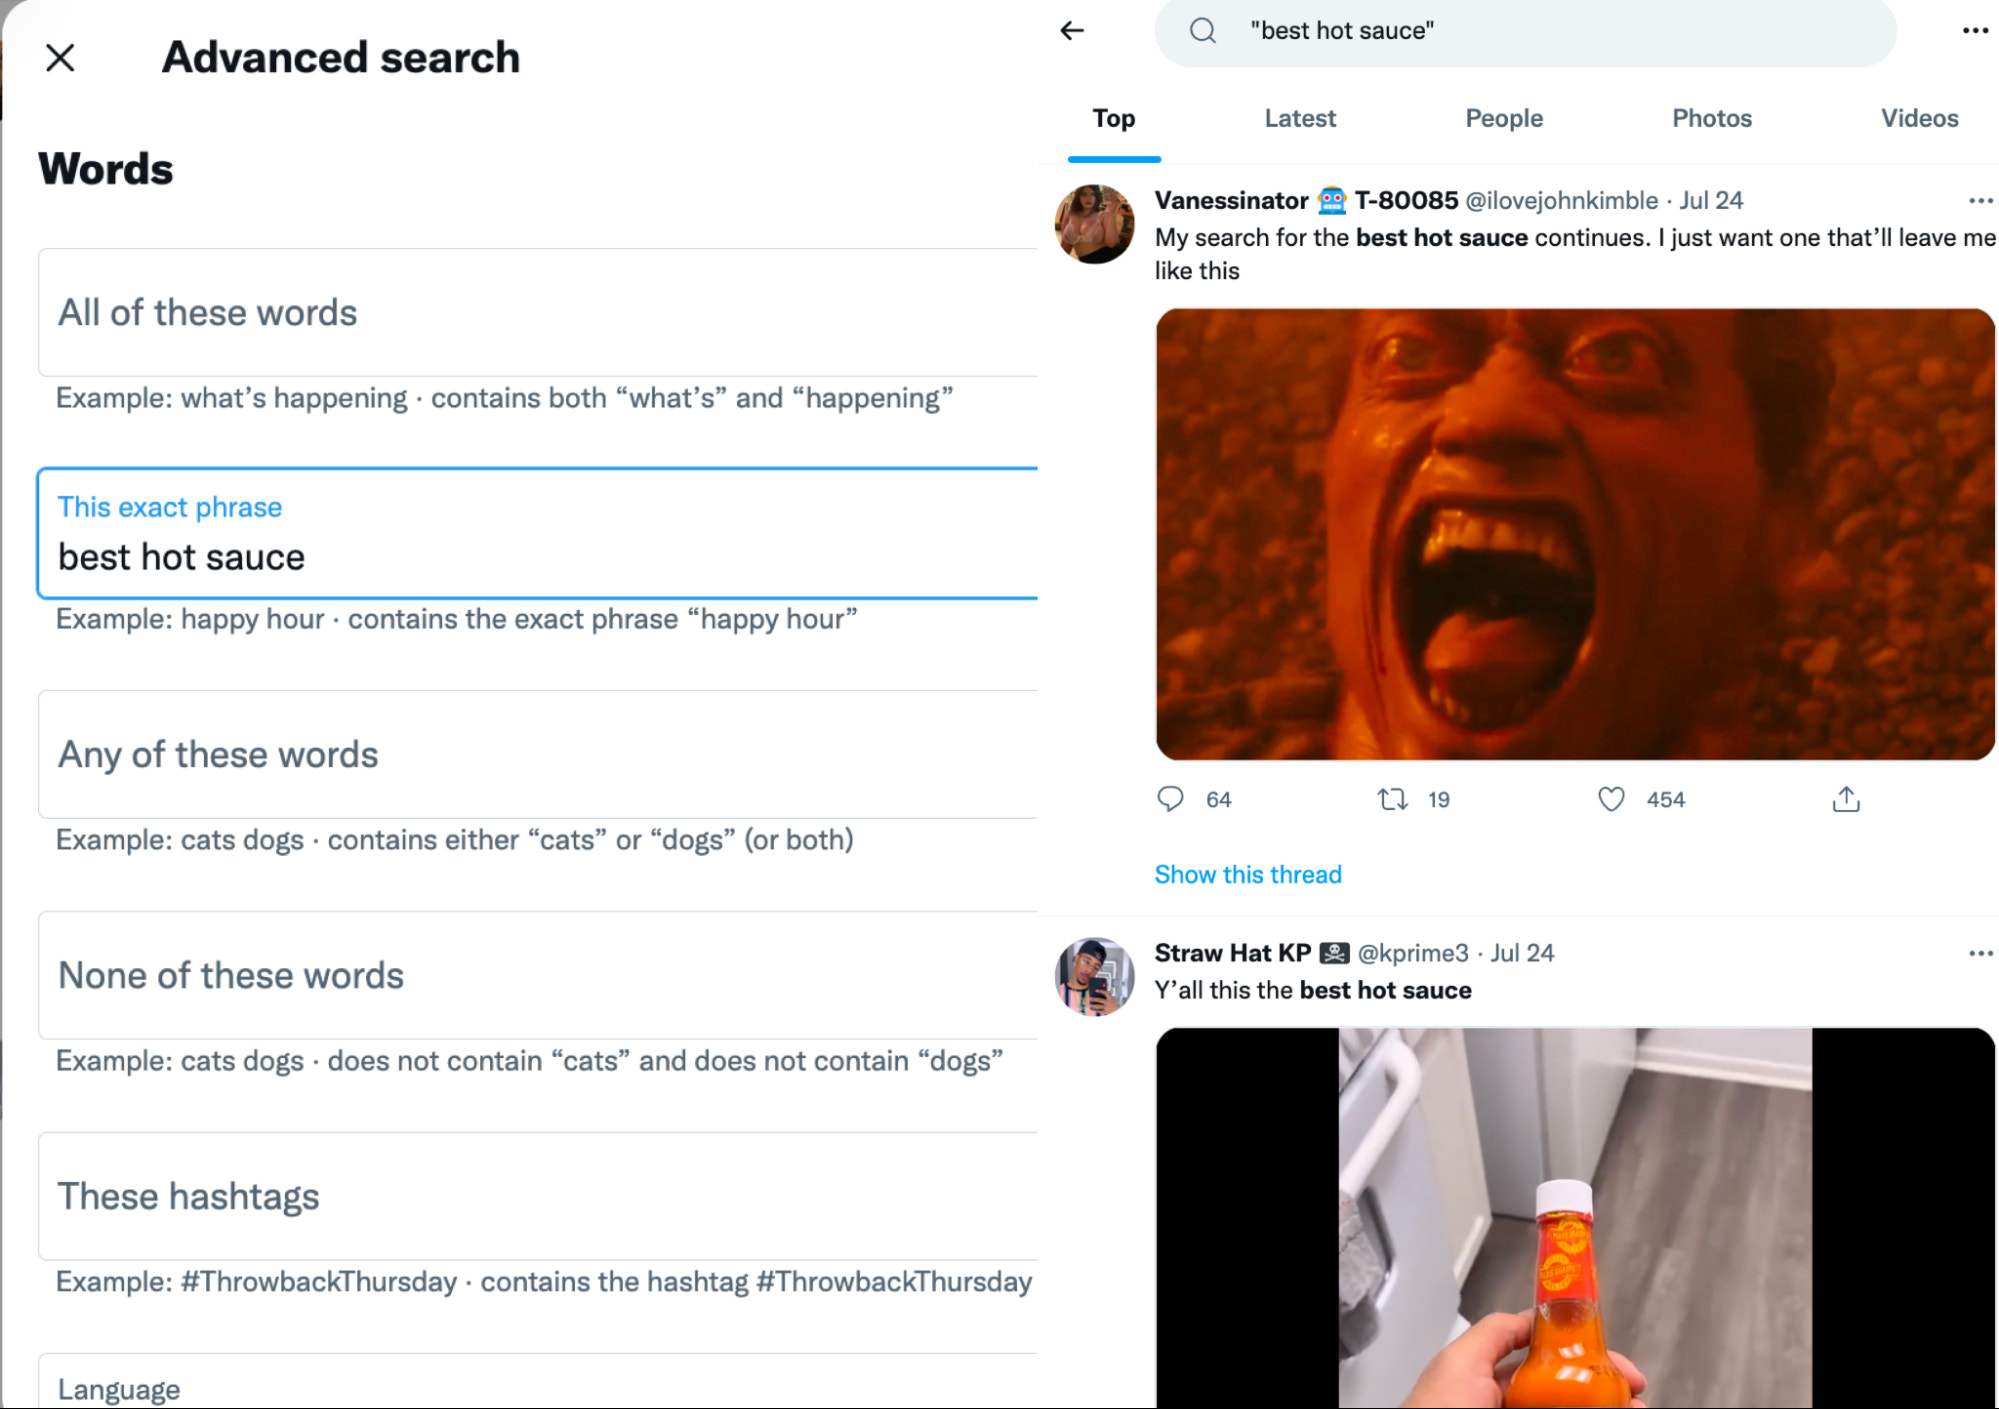Reply to Vanessinator's hot sauce tweet

(x=1170, y=799)
